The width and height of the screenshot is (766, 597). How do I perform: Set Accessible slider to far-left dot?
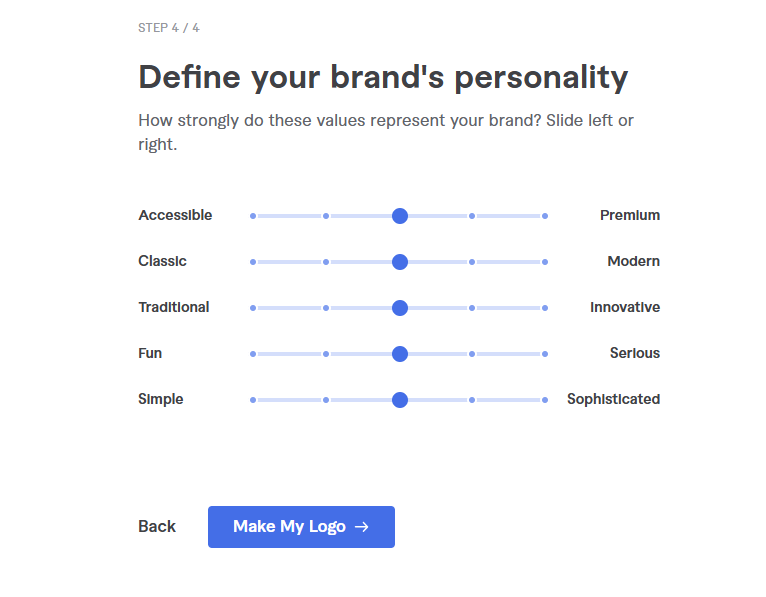click(253, 216)
